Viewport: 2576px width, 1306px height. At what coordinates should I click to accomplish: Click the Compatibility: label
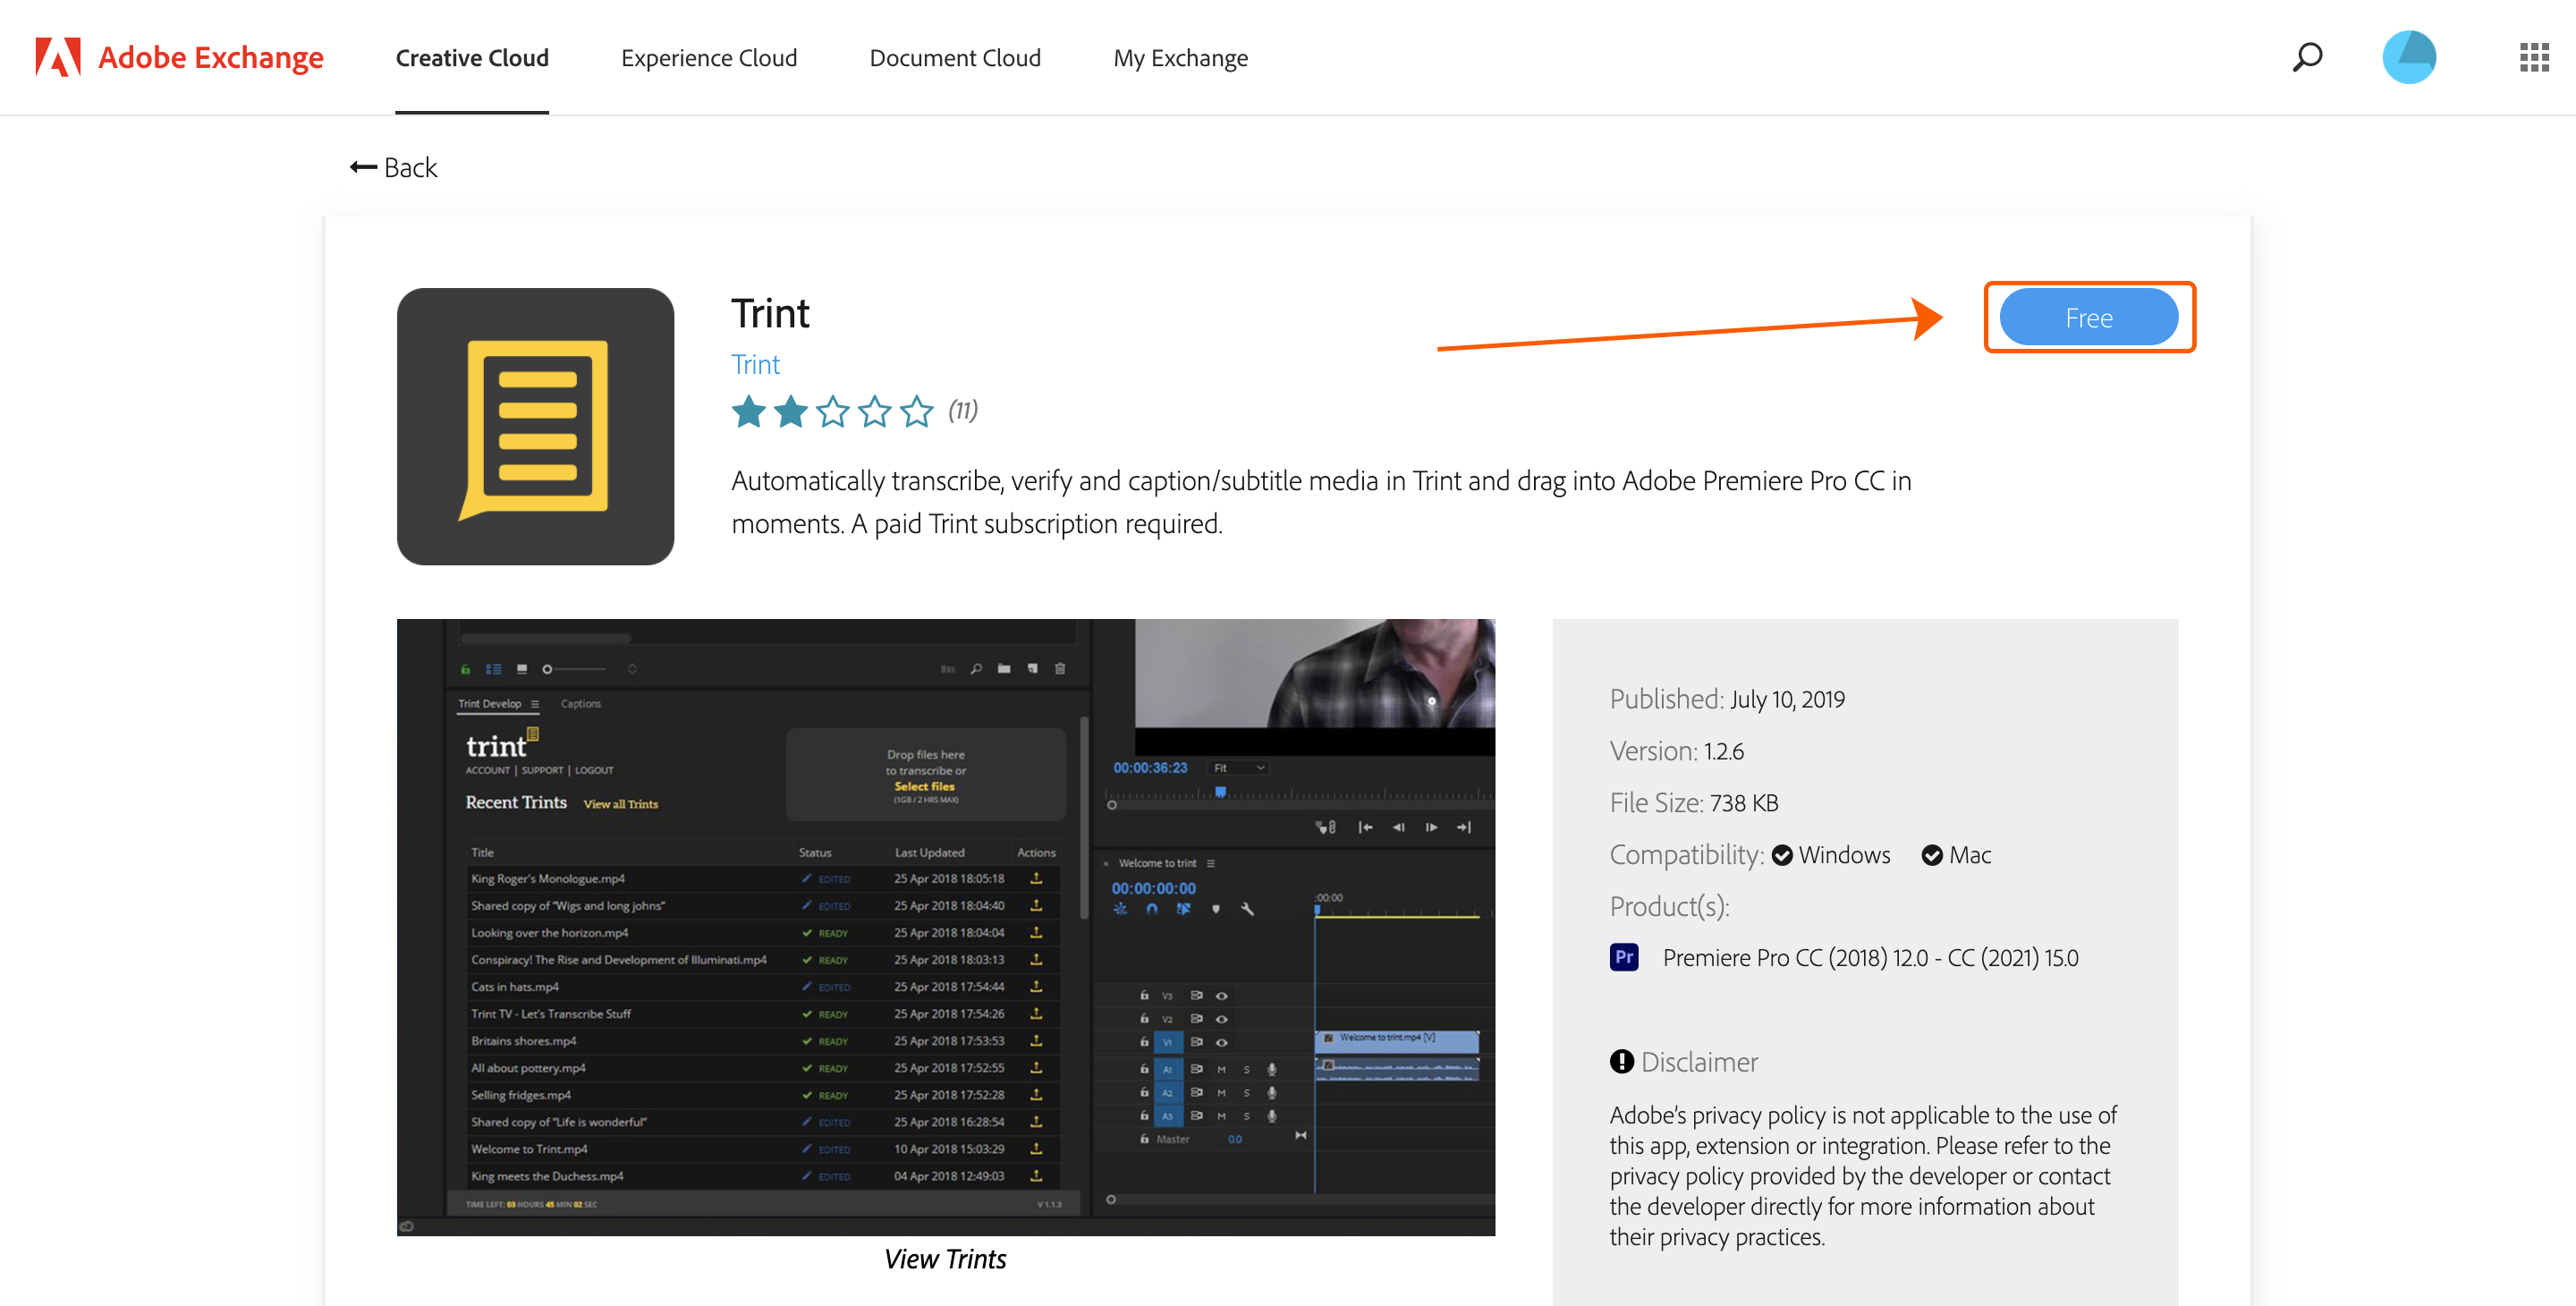coord(1686,855)
